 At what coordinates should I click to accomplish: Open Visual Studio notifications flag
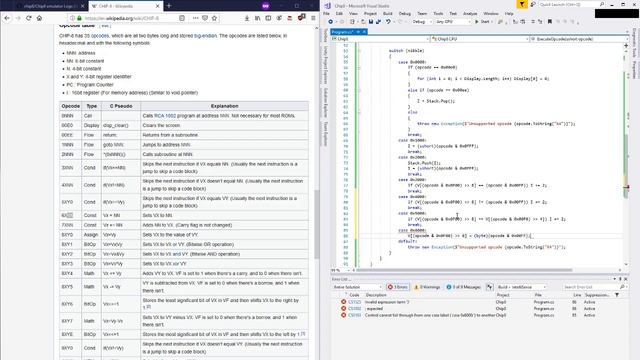coord(522,4)
